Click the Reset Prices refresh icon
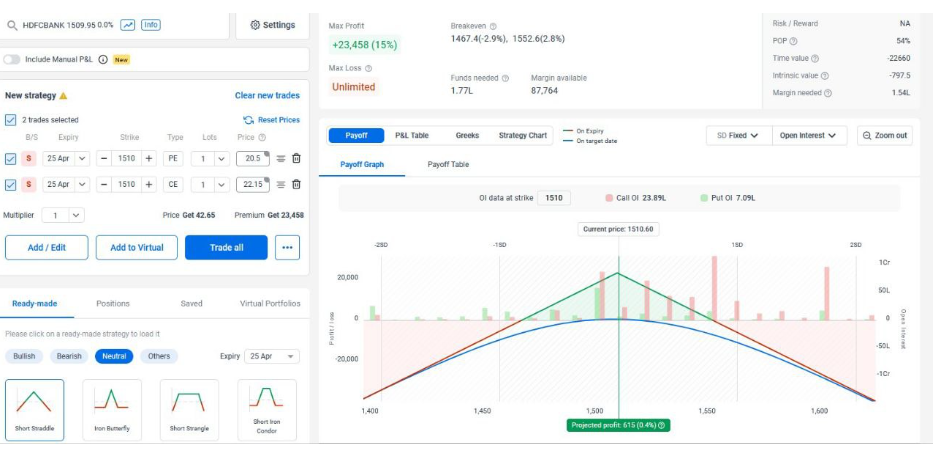Viewport: 940px width, 456px height. tap(248, 120)
